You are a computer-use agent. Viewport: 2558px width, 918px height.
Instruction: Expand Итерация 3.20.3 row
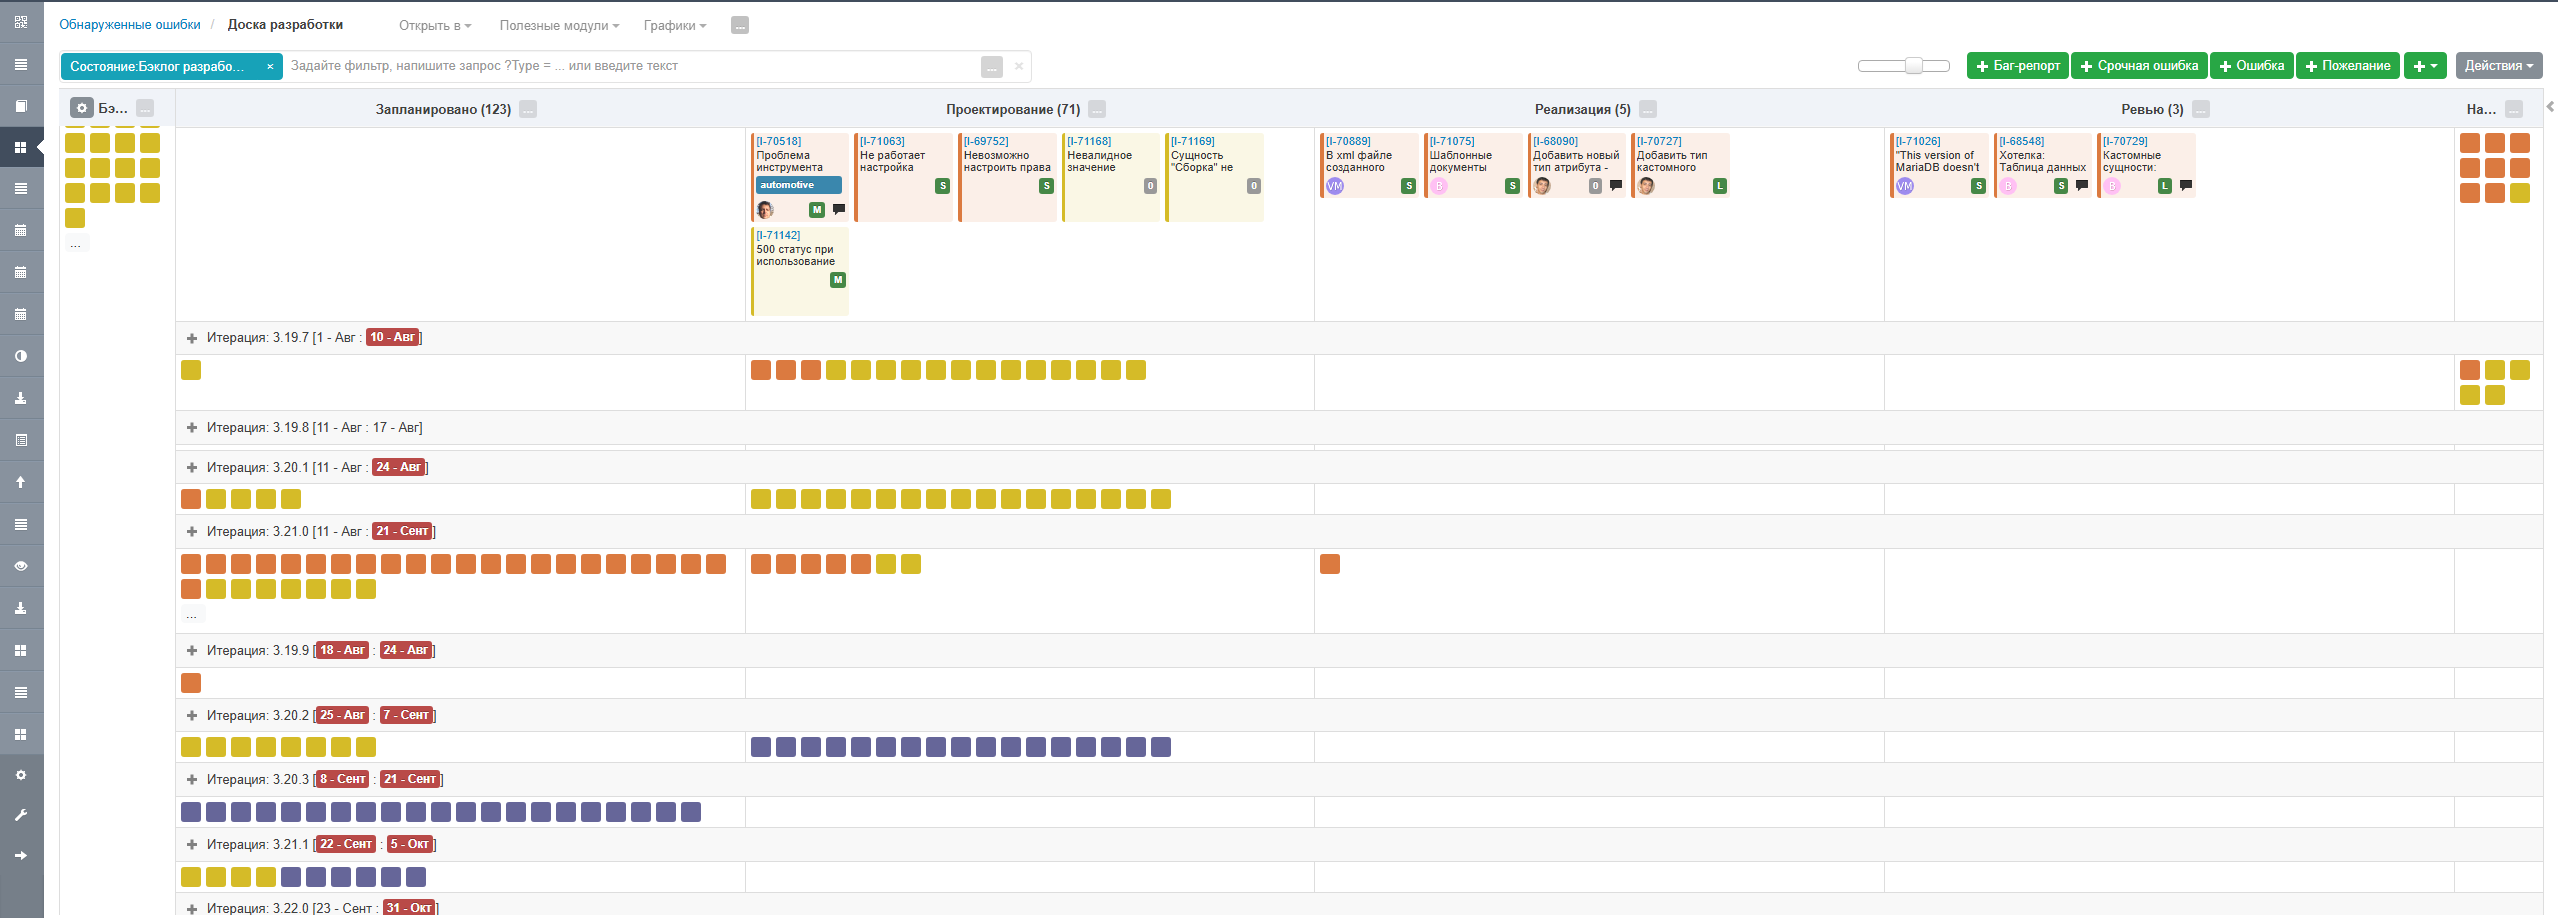192,780
